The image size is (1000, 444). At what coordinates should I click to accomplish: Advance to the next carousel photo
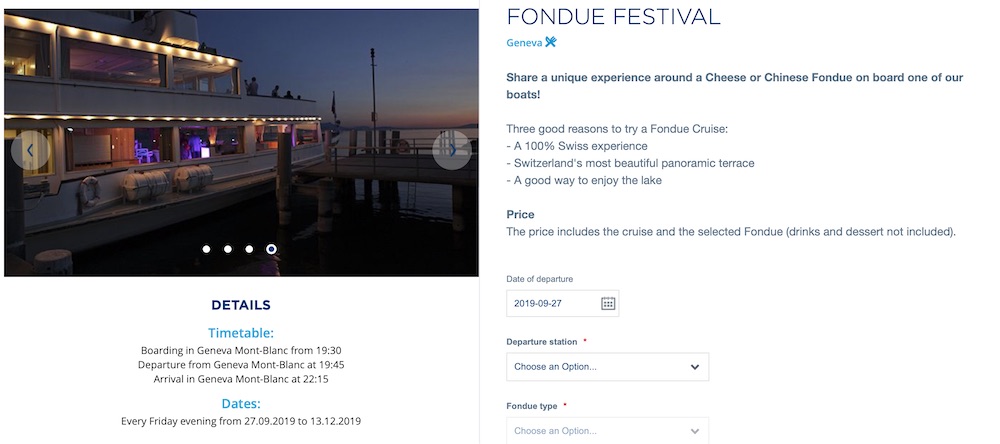pyautogui.click(x=452, y=150)
